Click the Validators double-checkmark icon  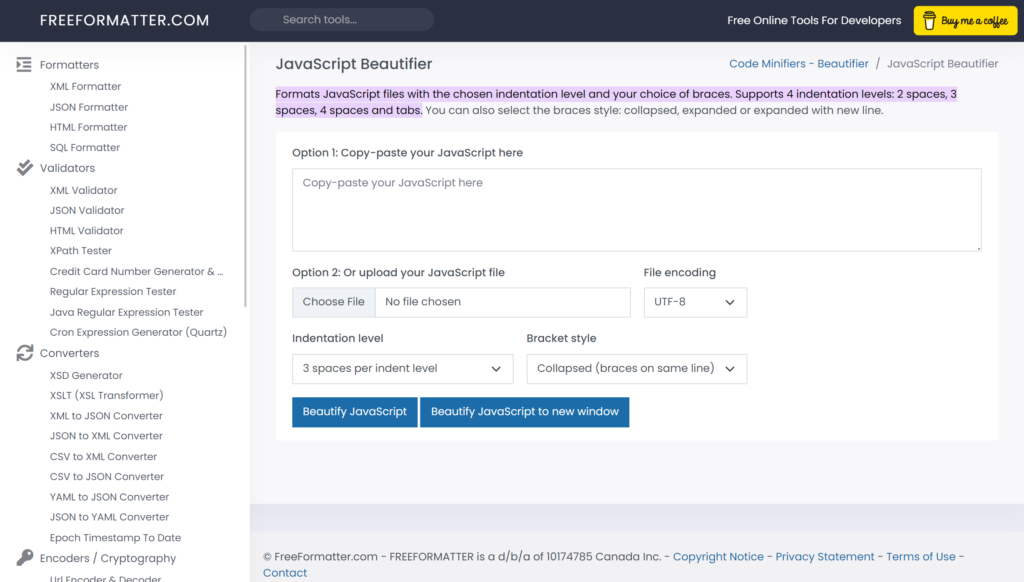(x=25, y=168)
